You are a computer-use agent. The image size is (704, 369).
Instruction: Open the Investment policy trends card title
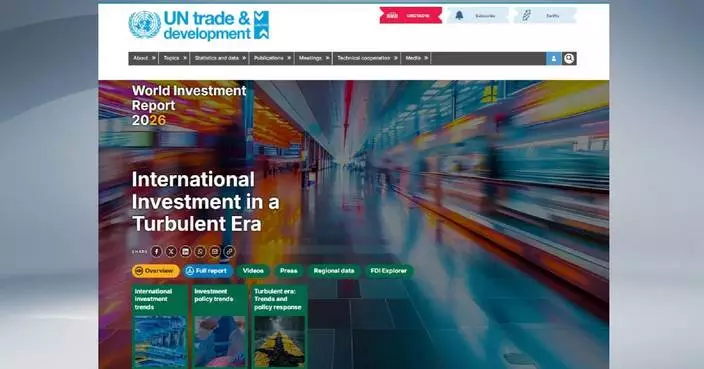(214, 295)
